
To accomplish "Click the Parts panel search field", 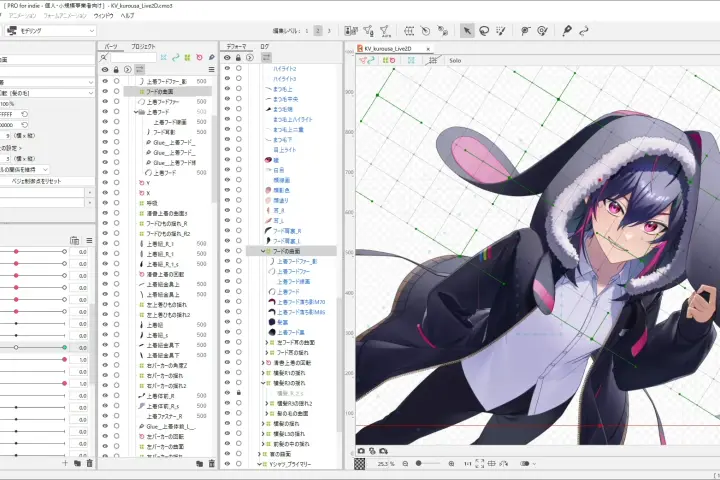I will (x=133, y=58).
